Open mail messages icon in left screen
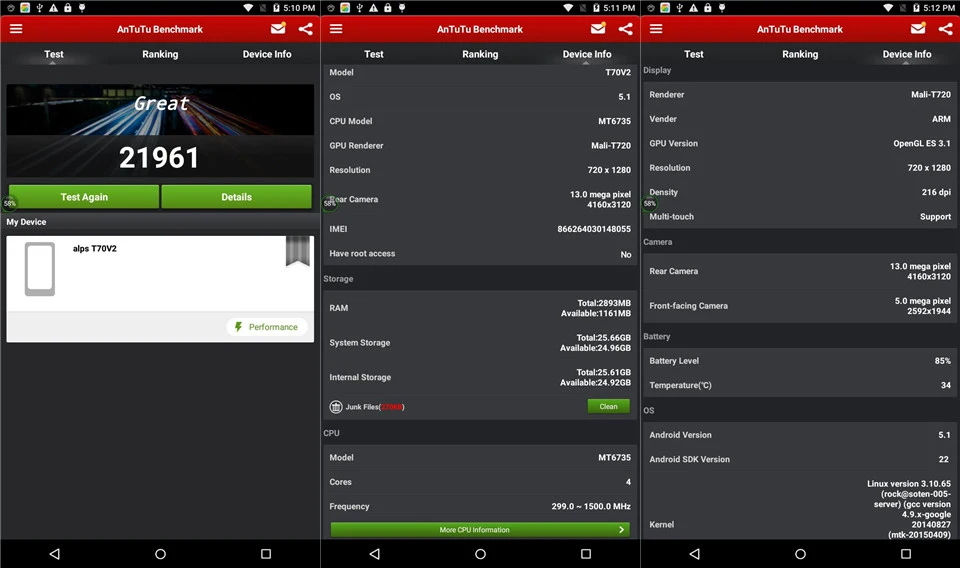This screenshot has width=960, height=568. pos(279,28)
